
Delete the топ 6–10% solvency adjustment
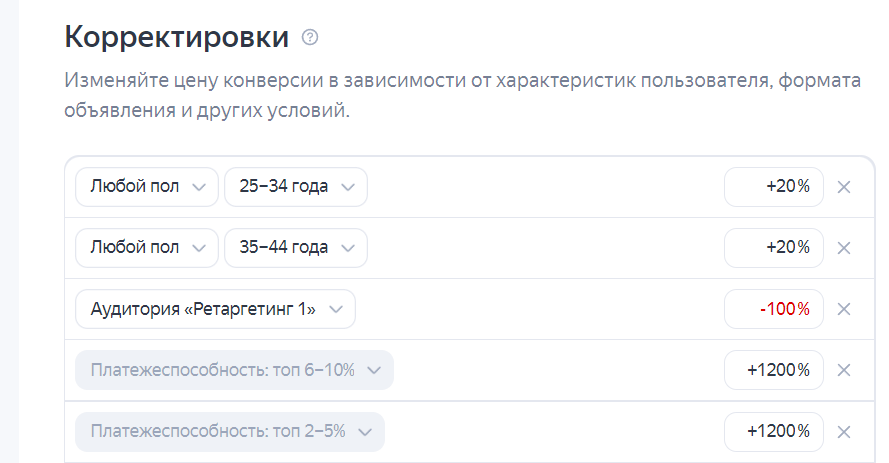tap(843, 370)
